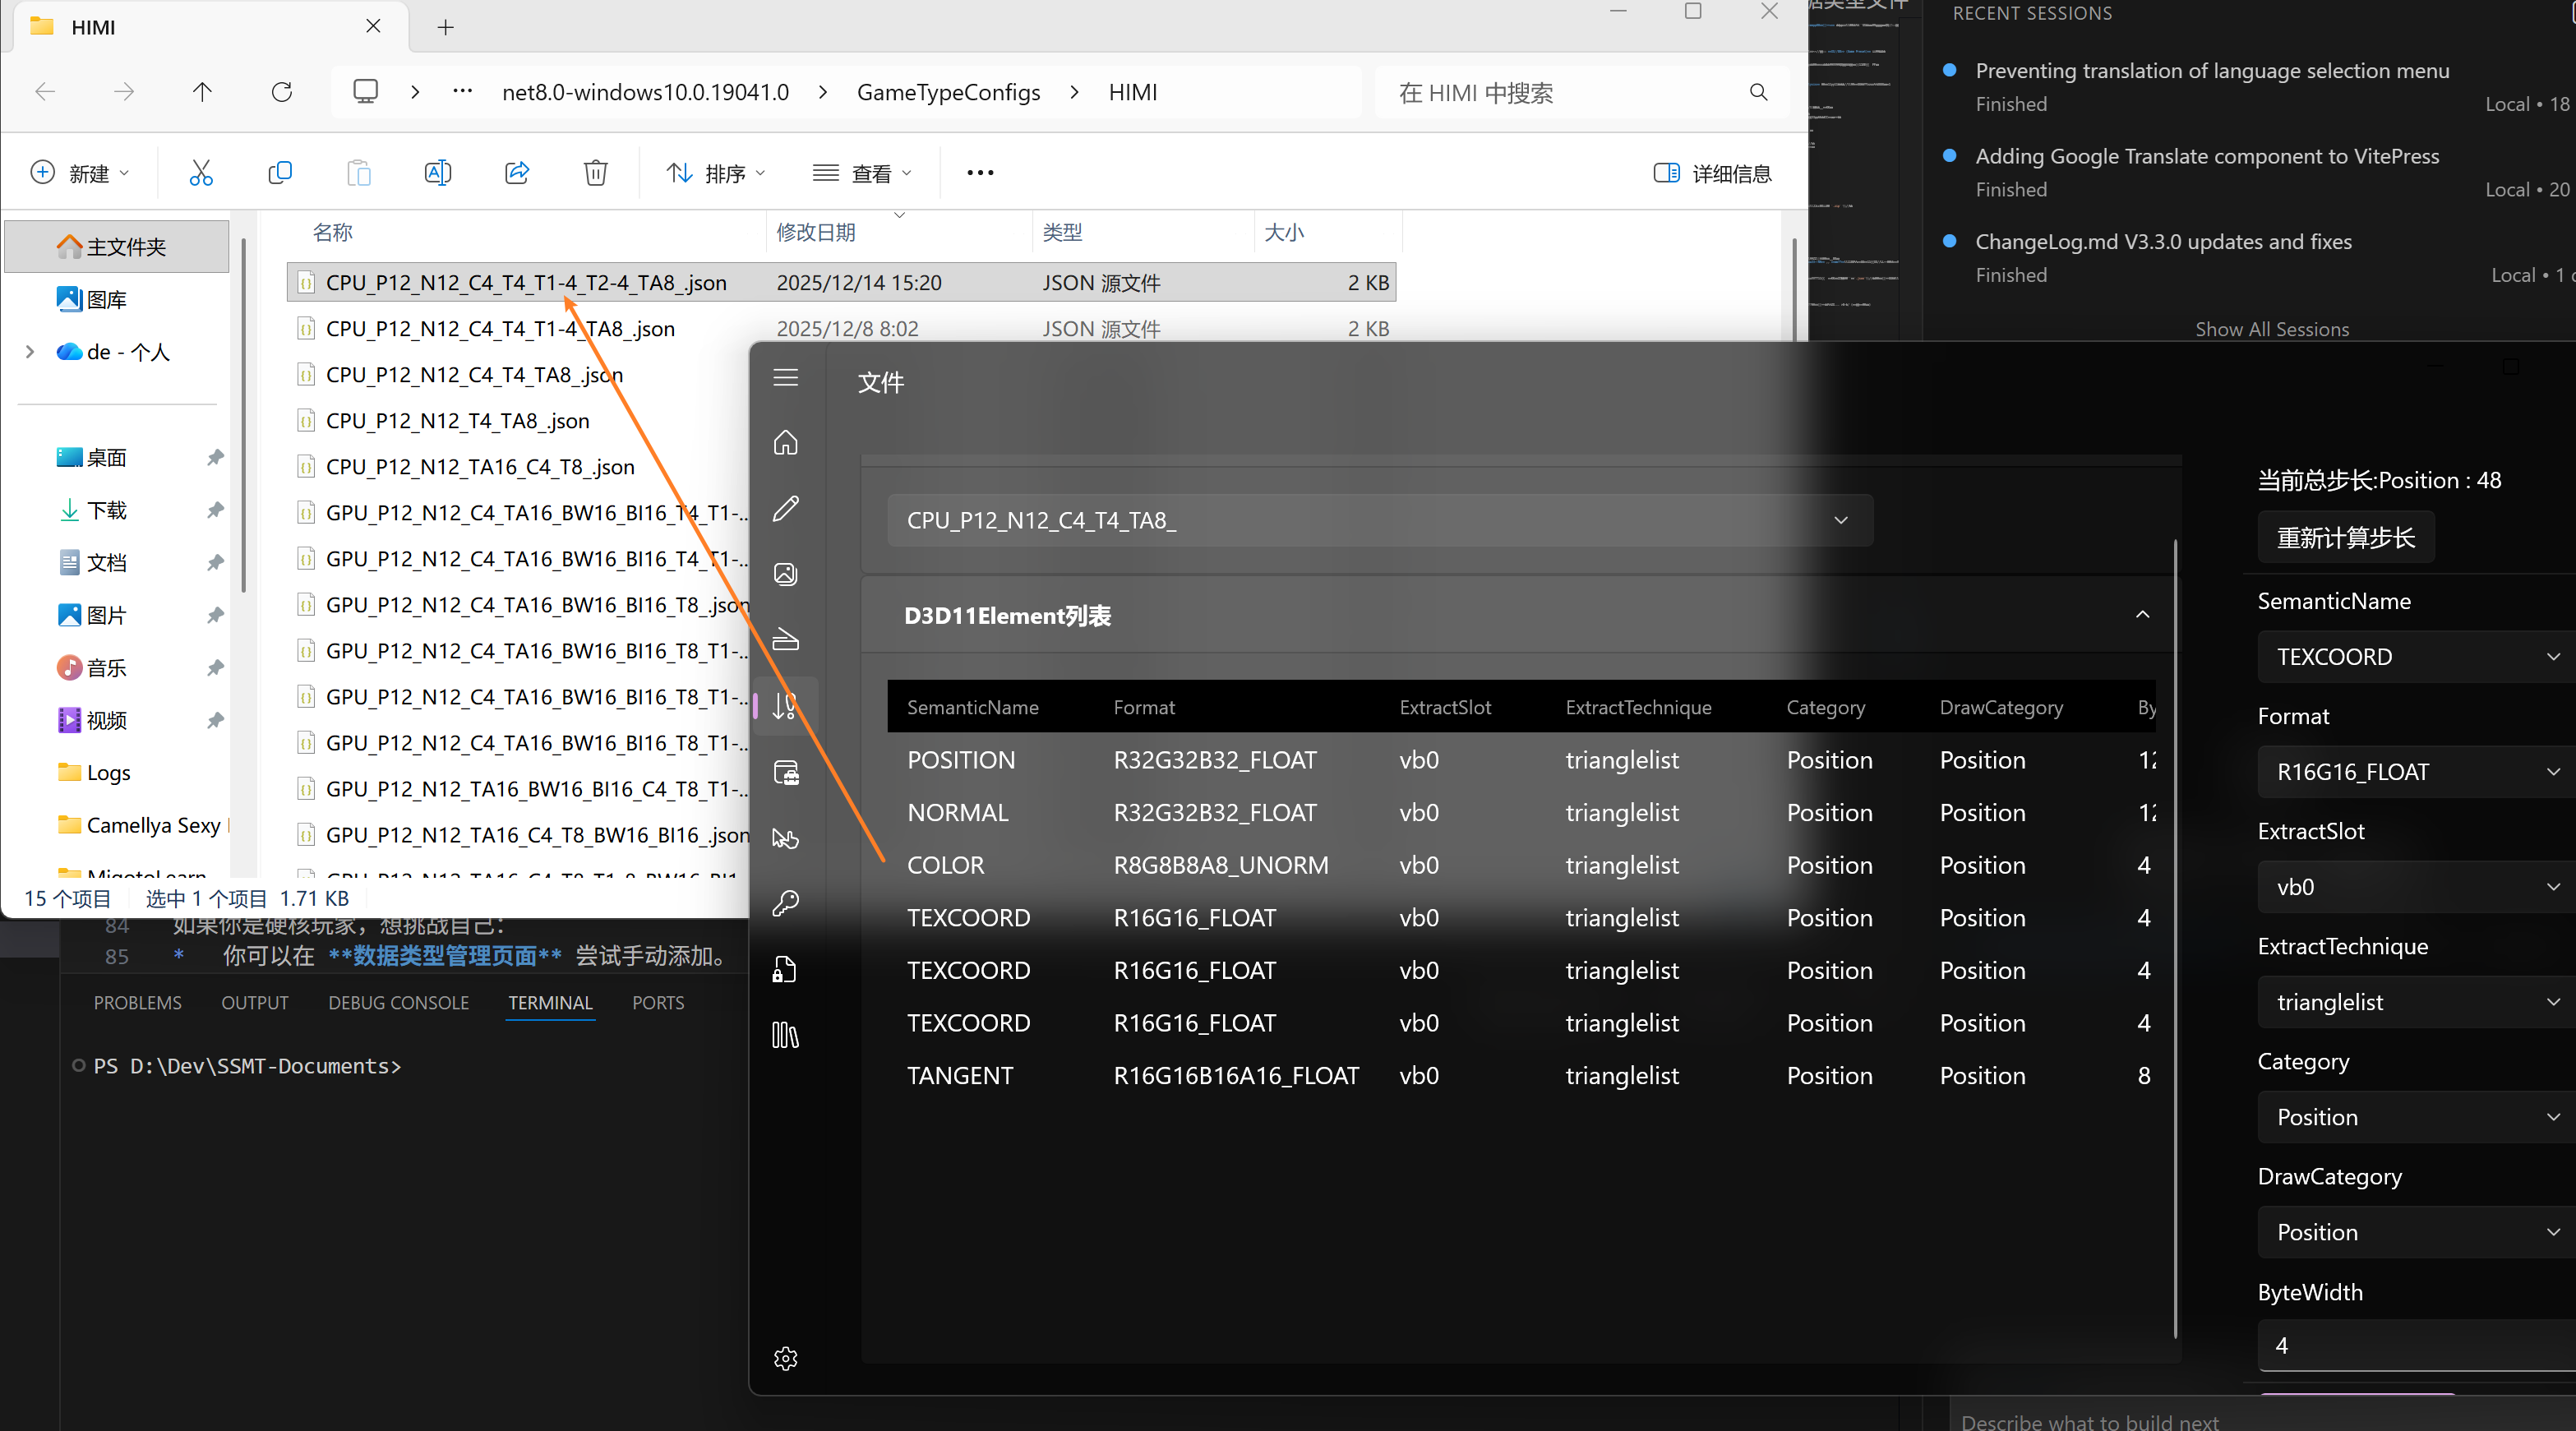Collapse the D3D11Element列表 section
Screen dimensions: 2576x1431
(2142, 615)
